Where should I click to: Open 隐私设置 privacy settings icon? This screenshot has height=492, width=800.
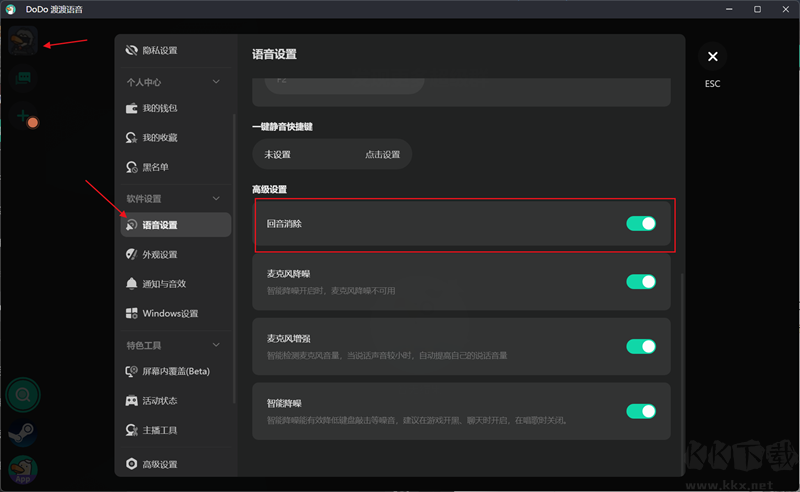(x=132, y=50)
